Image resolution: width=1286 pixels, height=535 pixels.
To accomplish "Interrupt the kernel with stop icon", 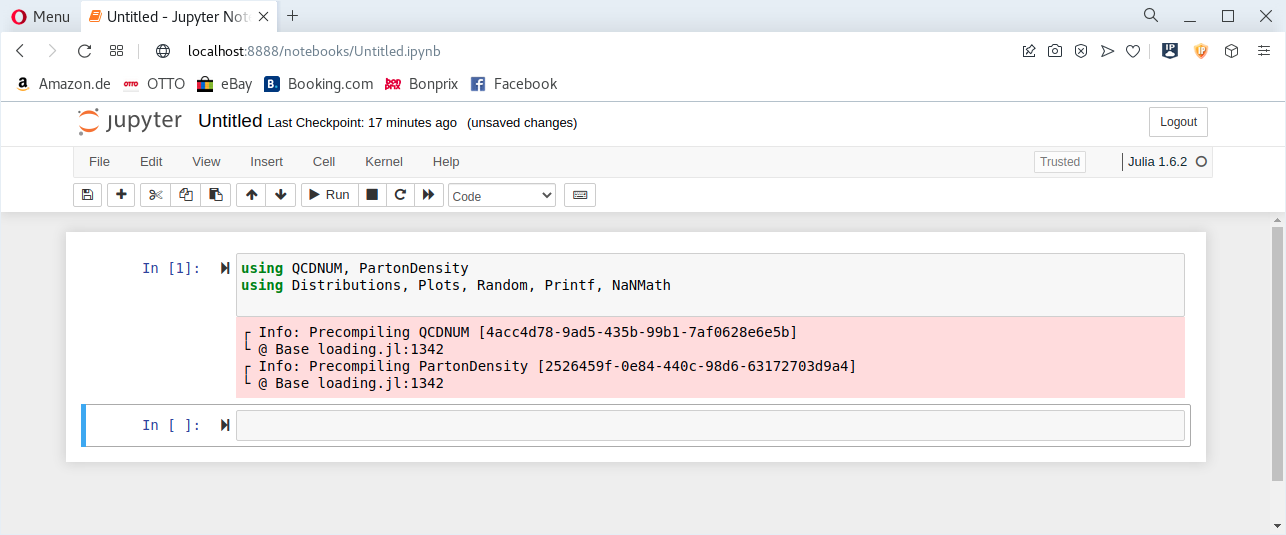I will click(372, 195).
